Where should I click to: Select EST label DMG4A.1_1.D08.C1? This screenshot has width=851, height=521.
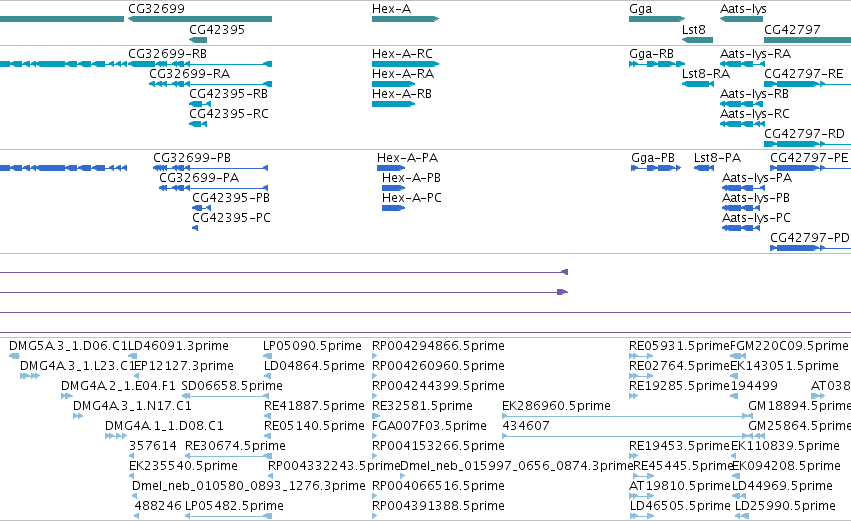click(164, 426)
